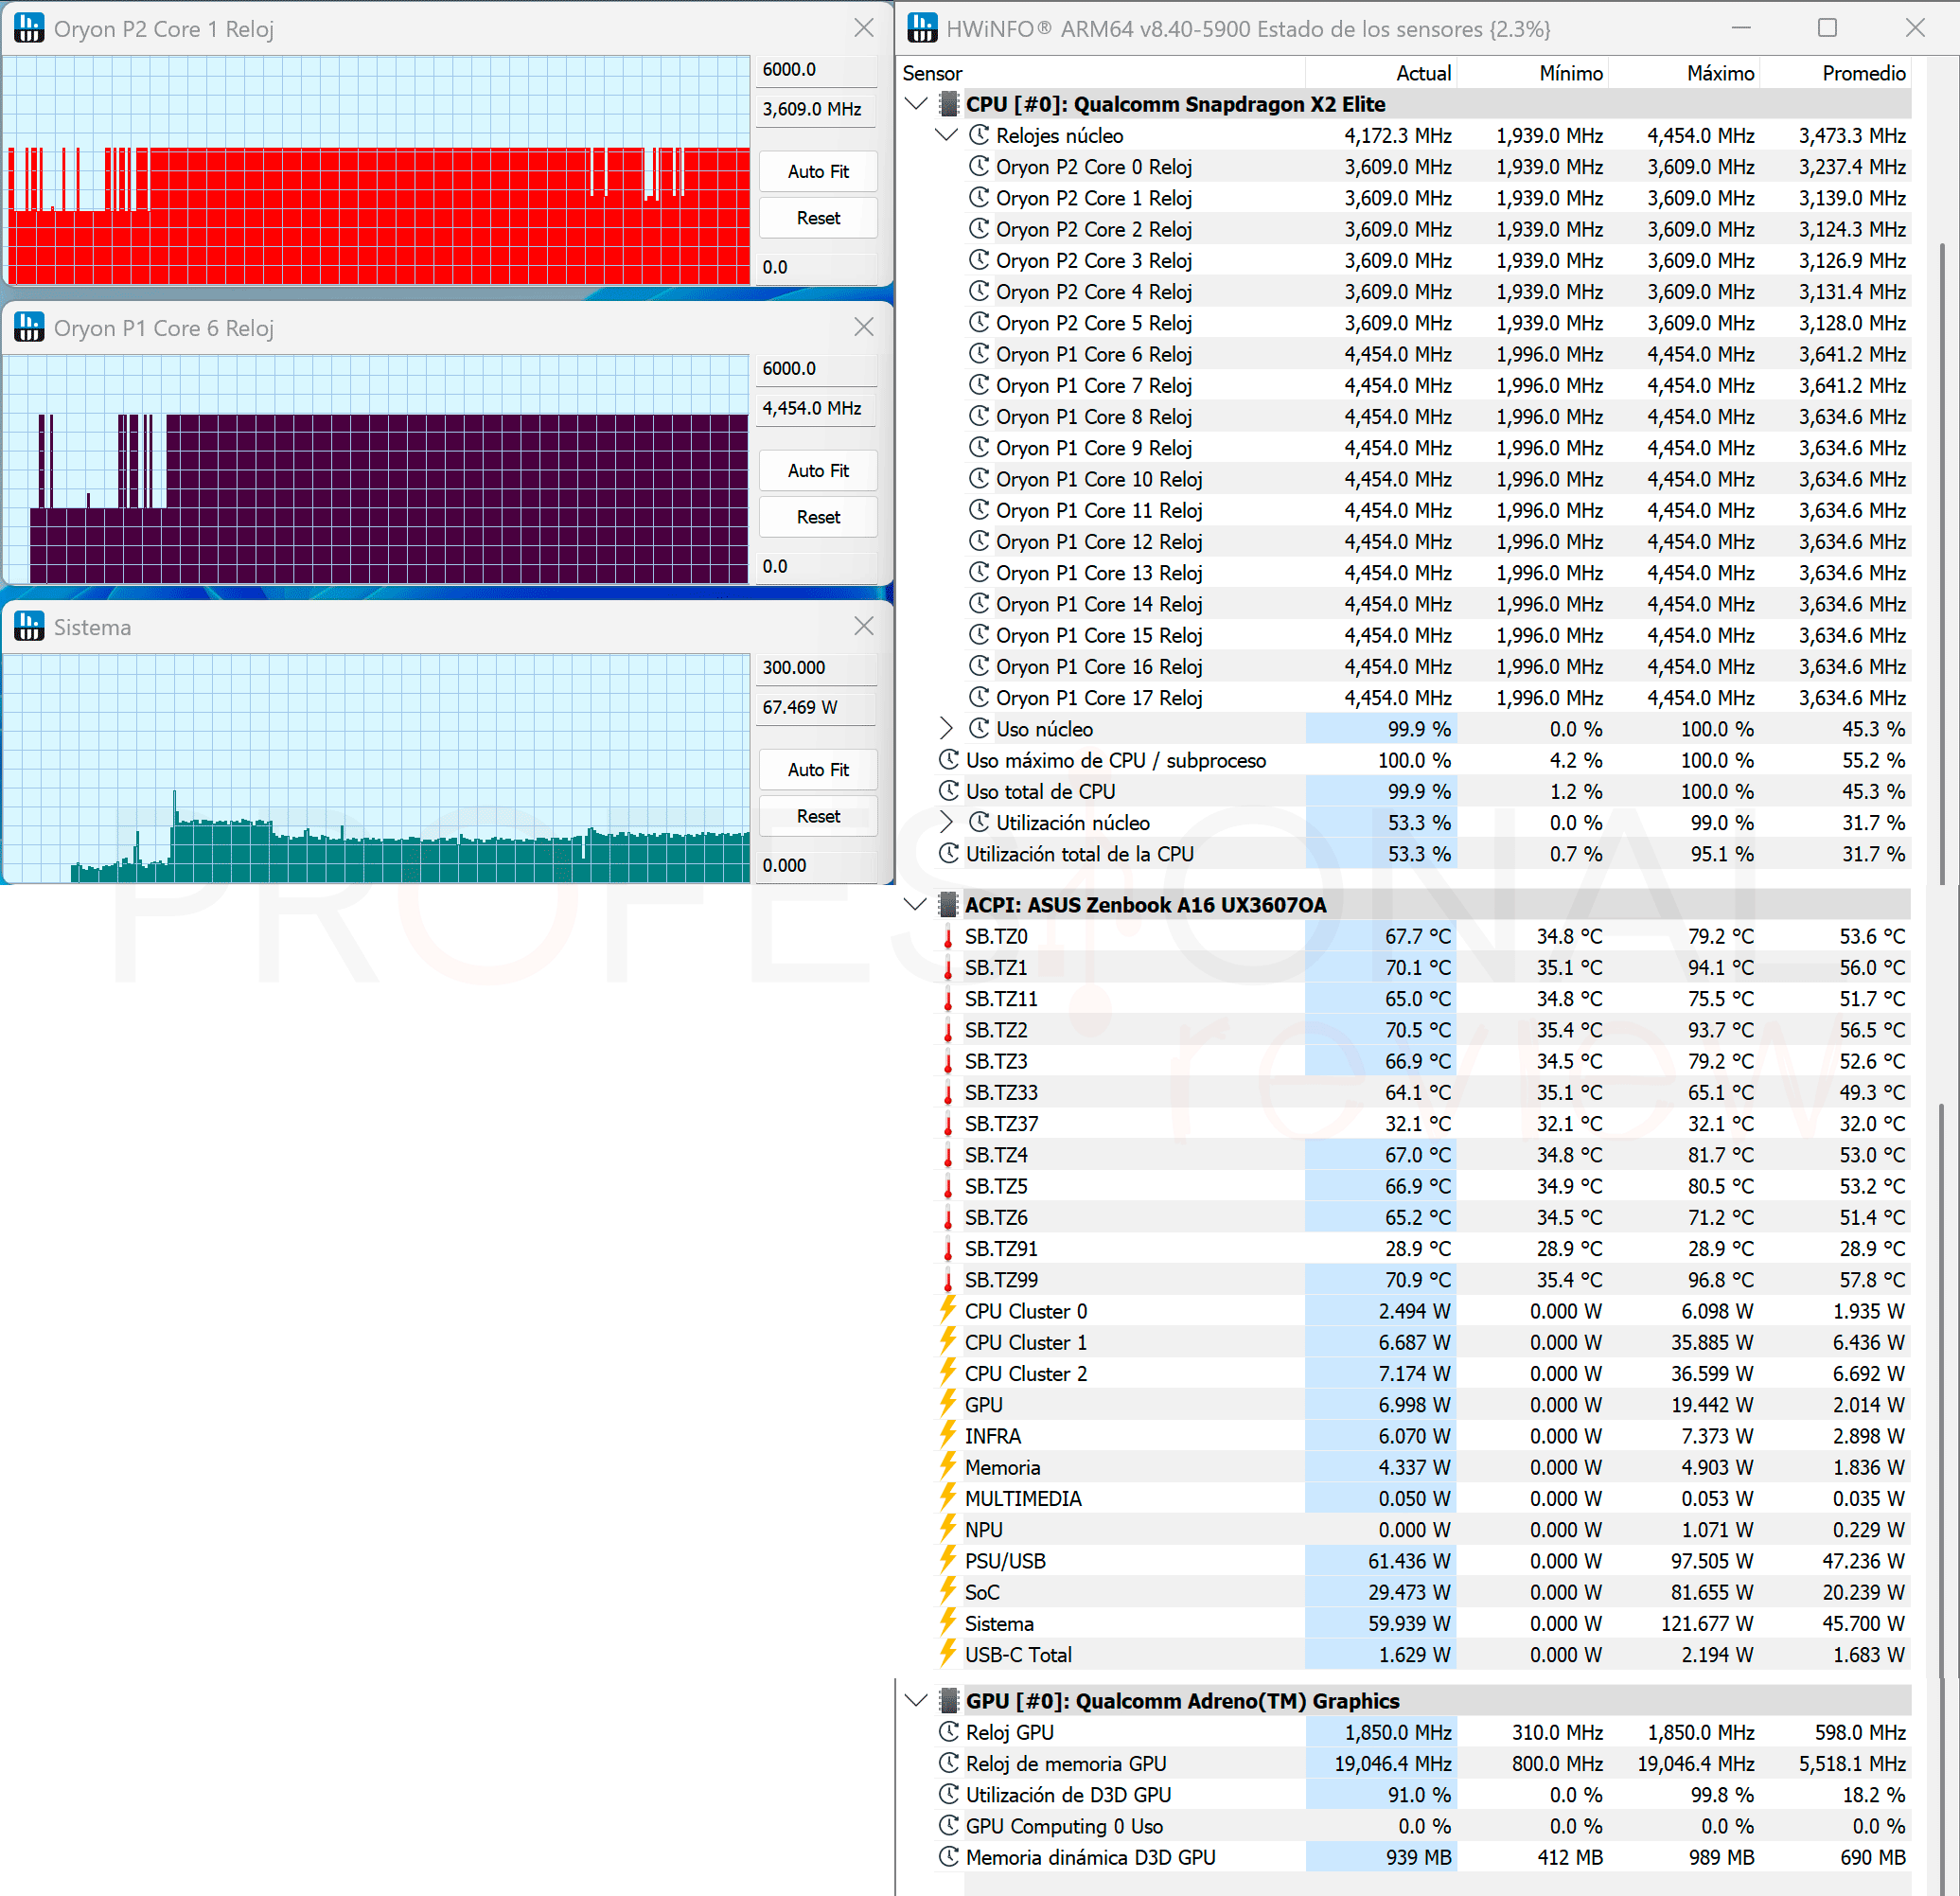Click the Mínimo column header
This screenshot has height=1896, width=1960.
(x=1533, y=73)
